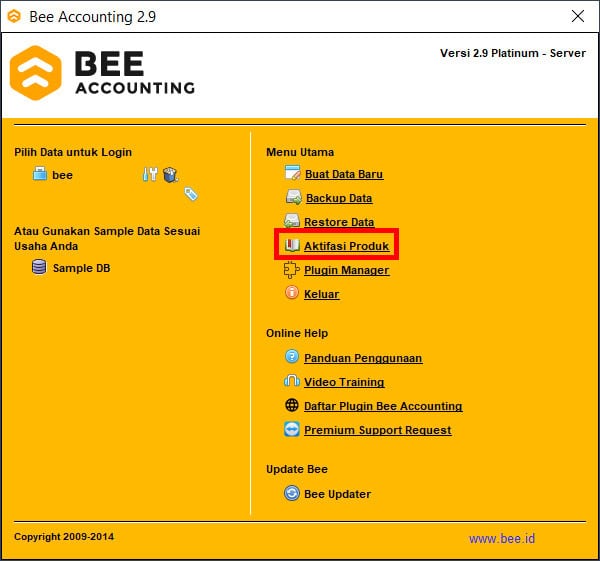The width and height of the screenshot is (600, 561).
Task: Click the Bee Updater refresh icon
Action: click(292, 494)
